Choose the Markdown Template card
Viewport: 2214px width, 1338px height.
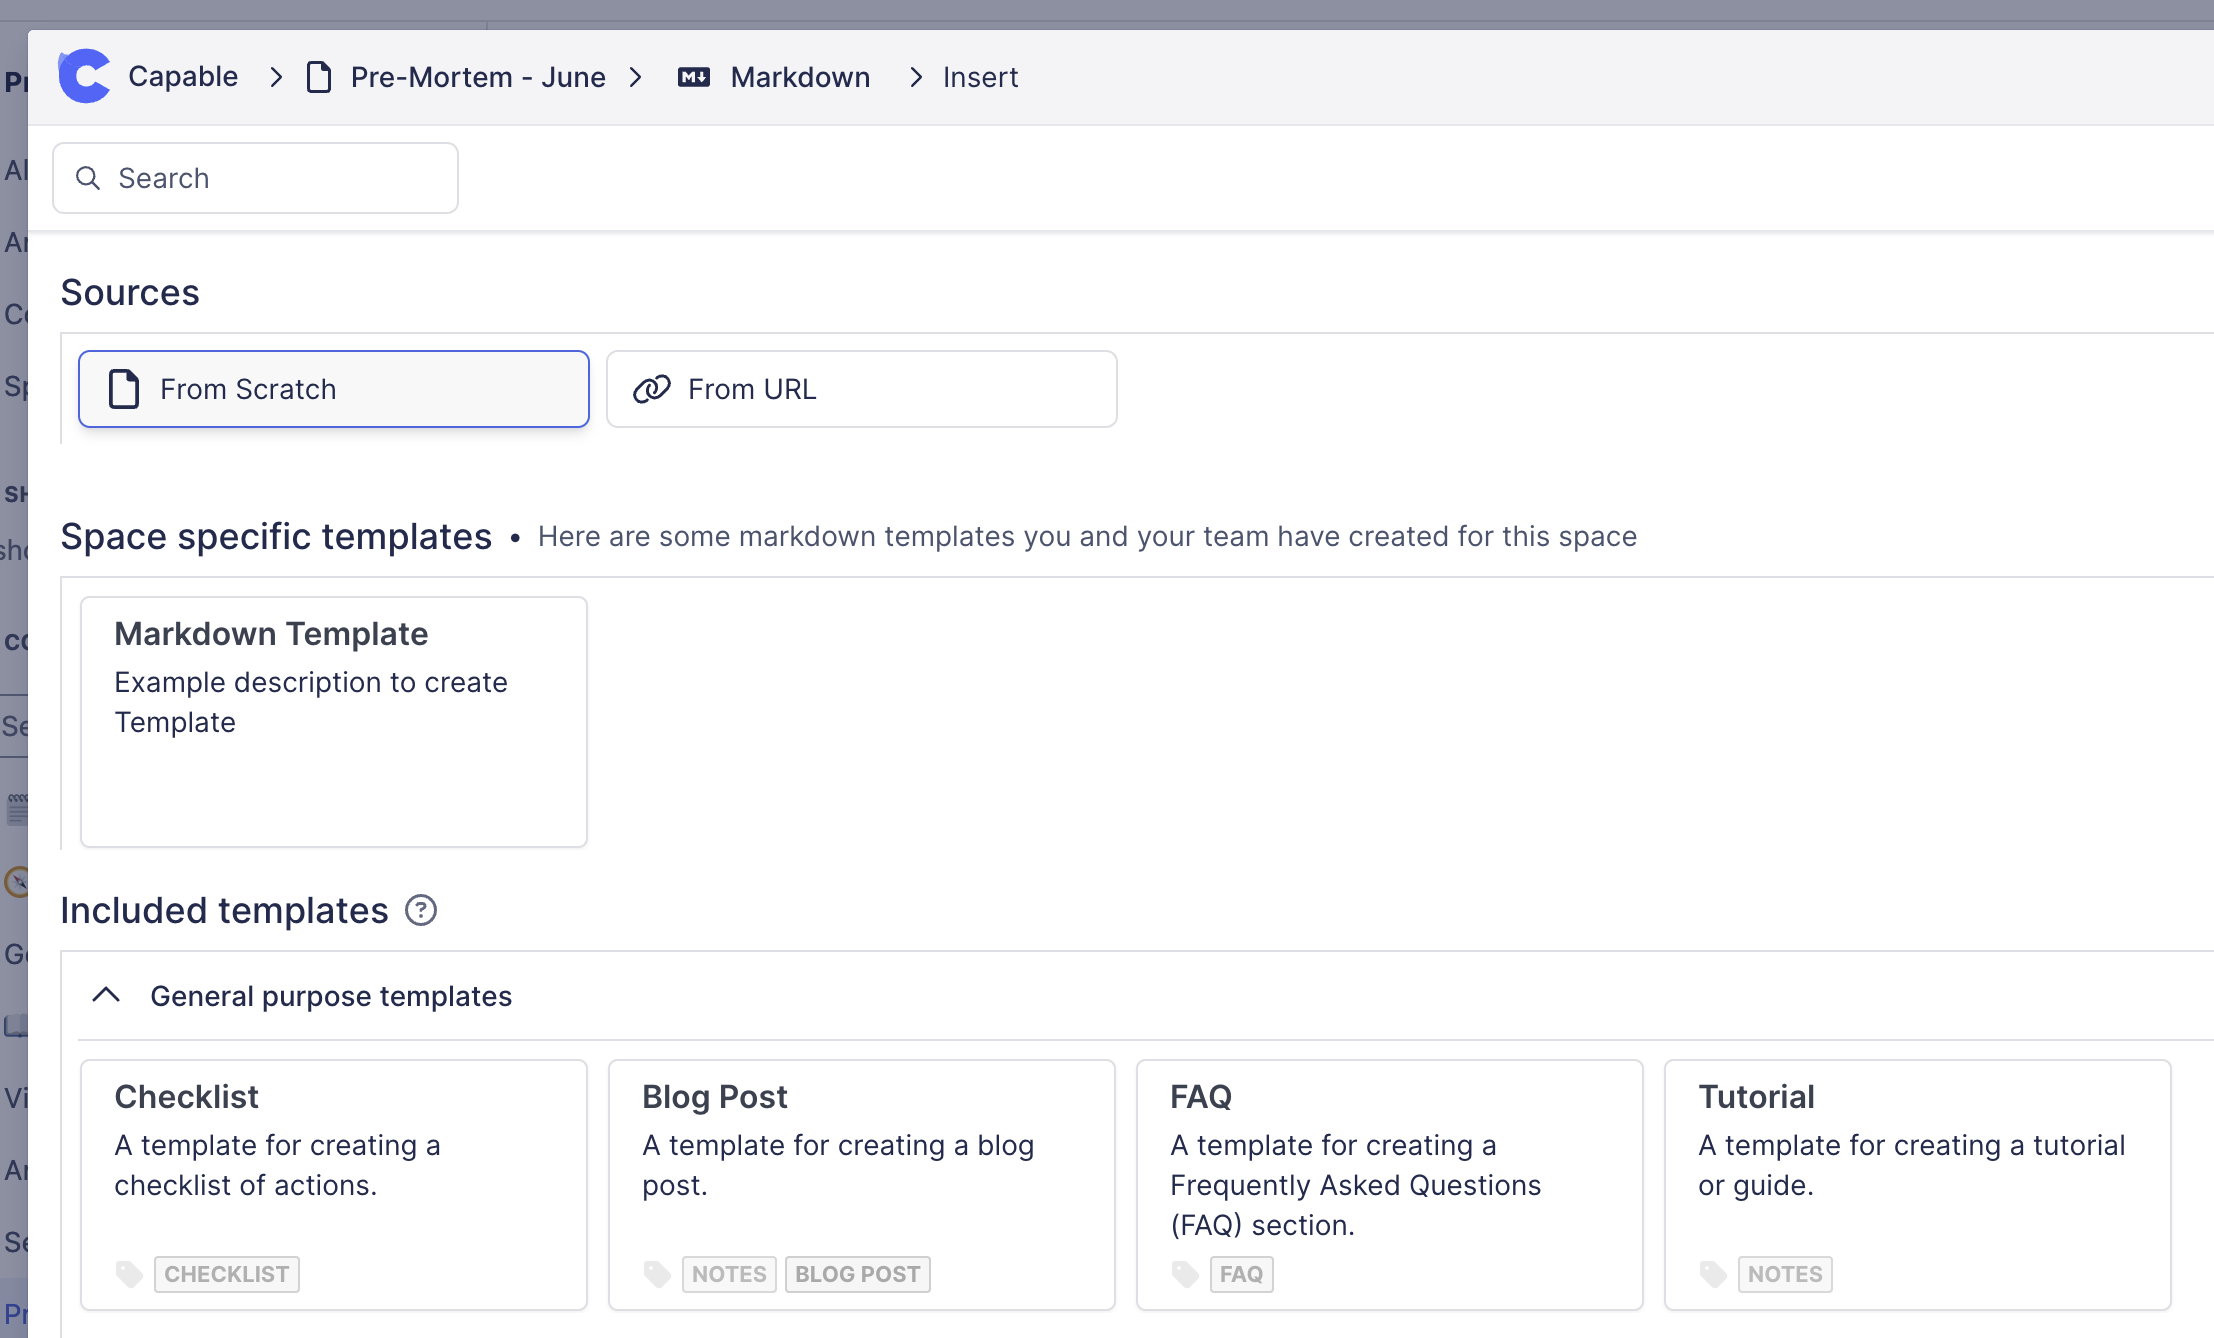(333, 721)
